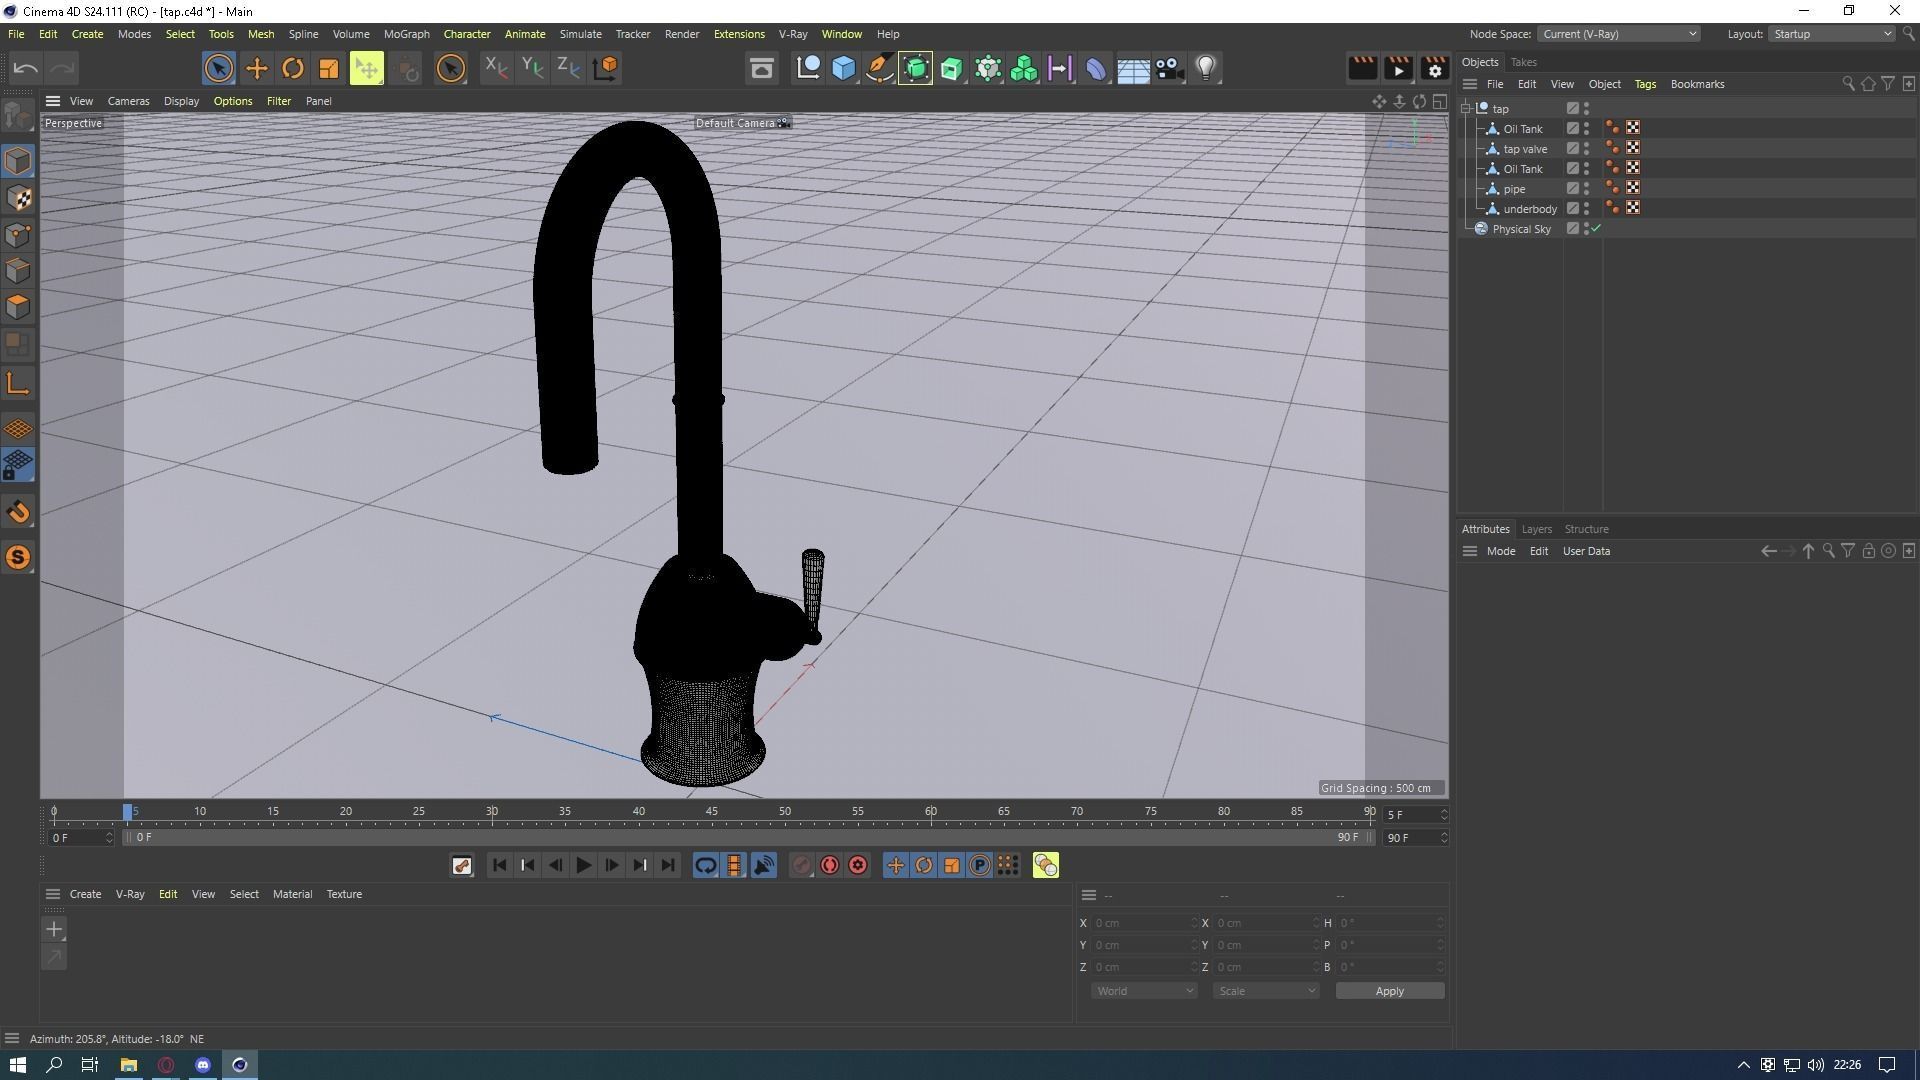Image resolution: width=1920 pixels, height=1080 pixels.
Task: Toggle the visibility dot for the pipe object
Action: [x=1587, y=185]
